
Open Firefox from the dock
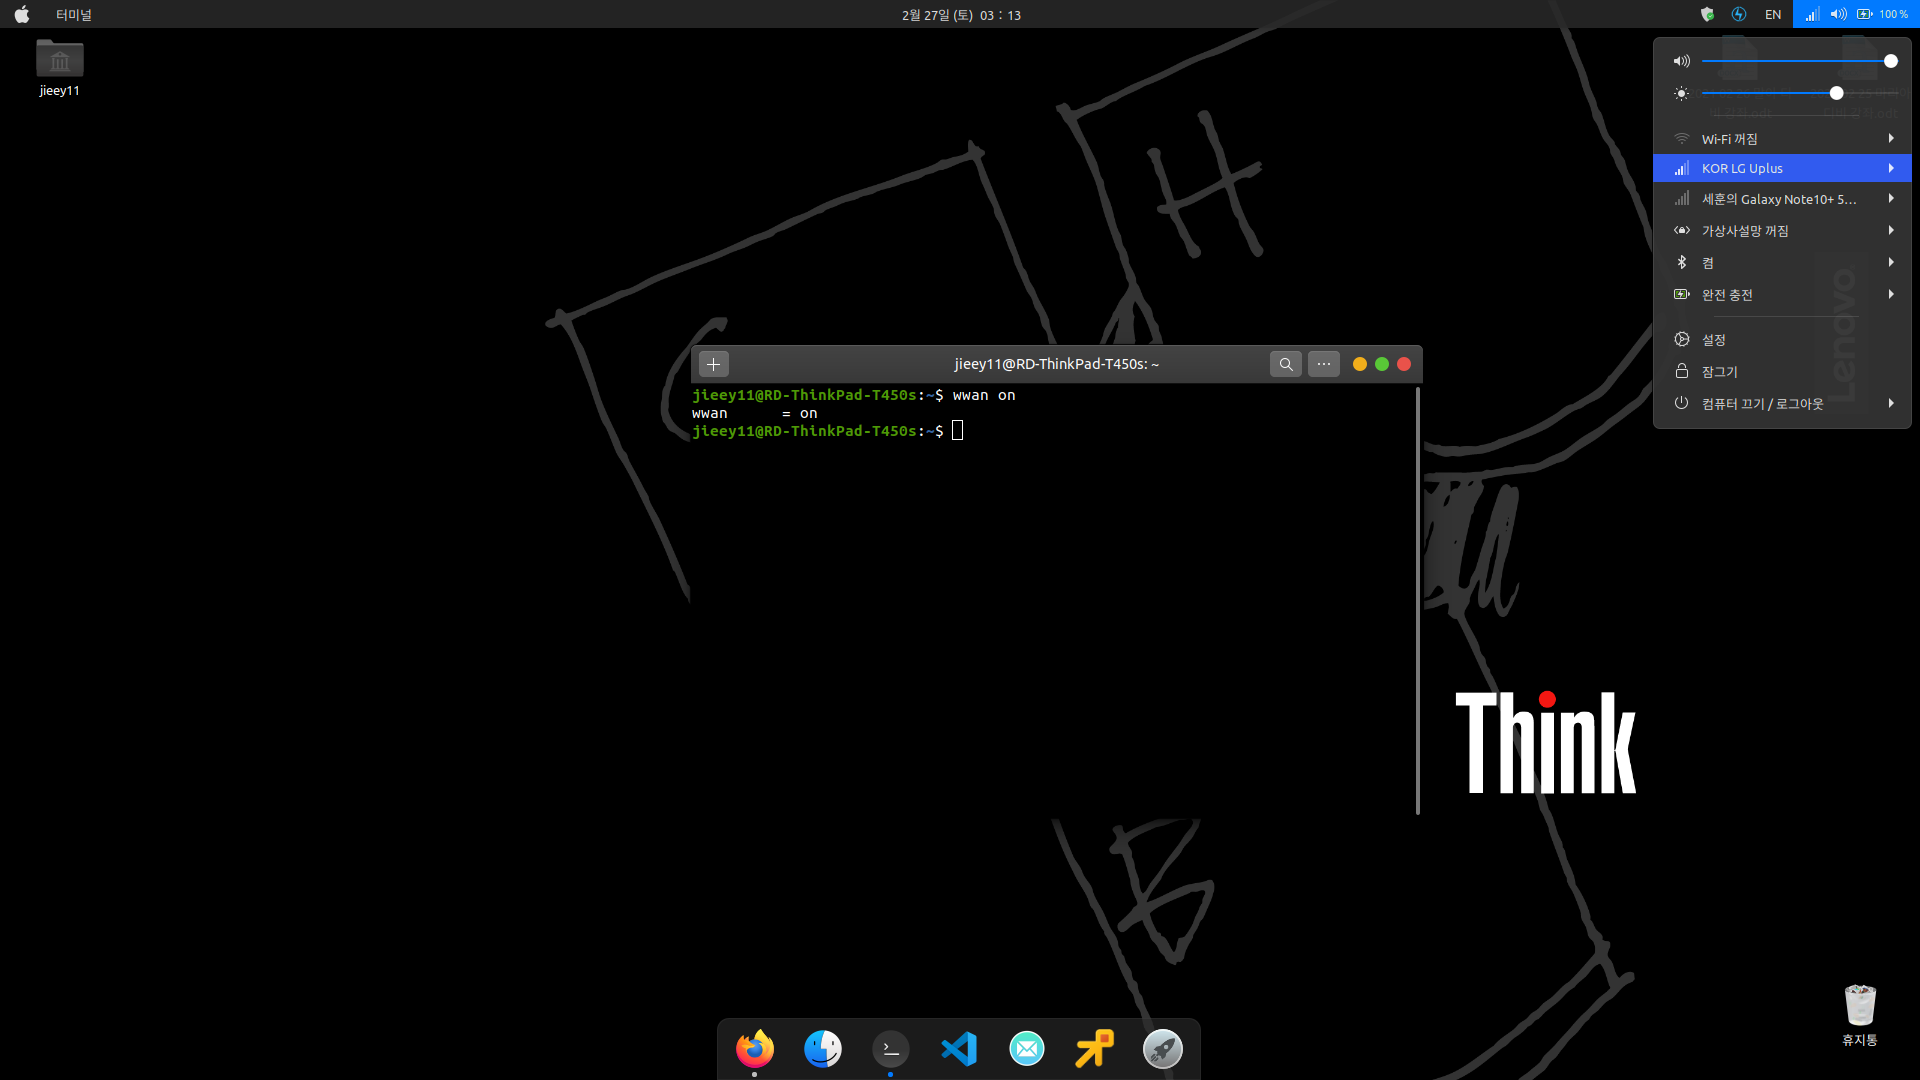[755, 1048]
